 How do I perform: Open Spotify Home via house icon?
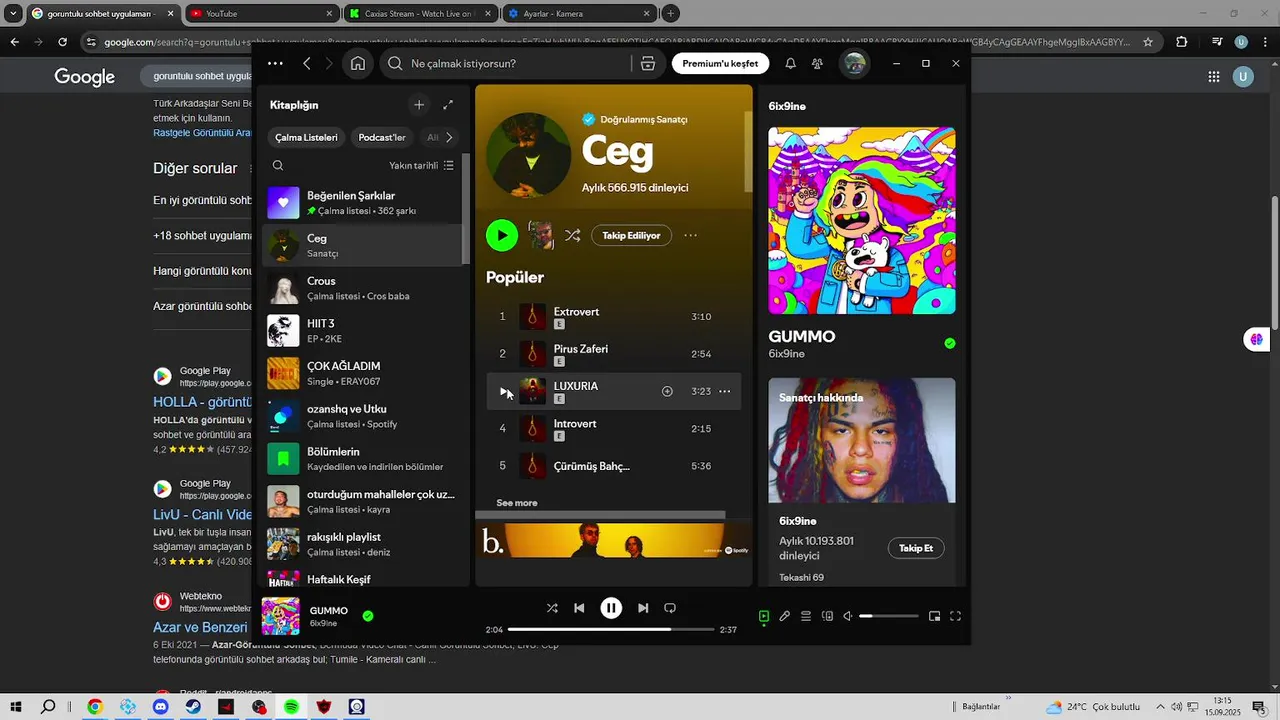click(x=358, y=63)
